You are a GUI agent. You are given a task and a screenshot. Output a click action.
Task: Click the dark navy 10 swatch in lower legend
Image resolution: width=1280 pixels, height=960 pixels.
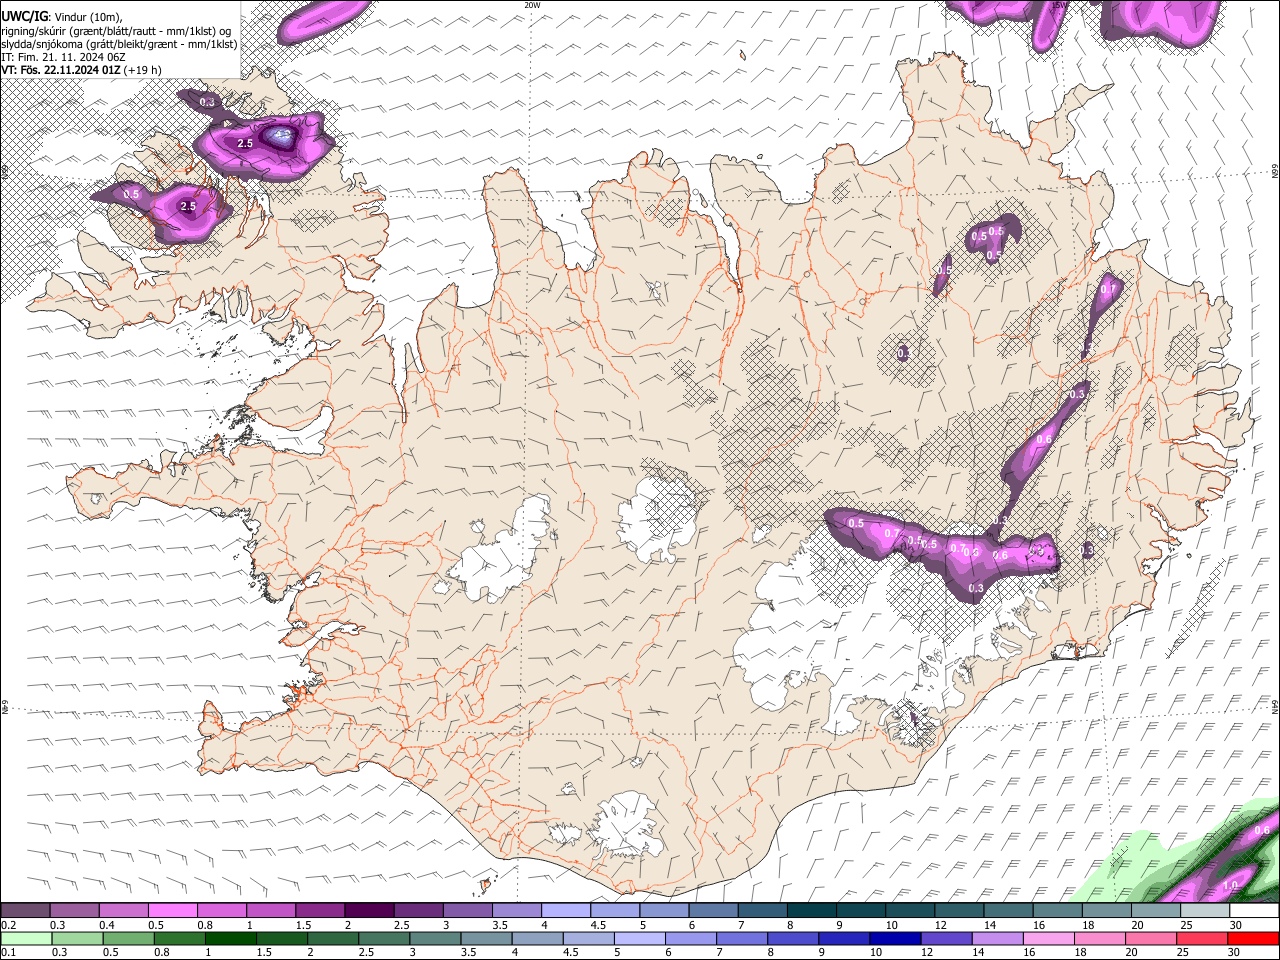click(893, 938)
